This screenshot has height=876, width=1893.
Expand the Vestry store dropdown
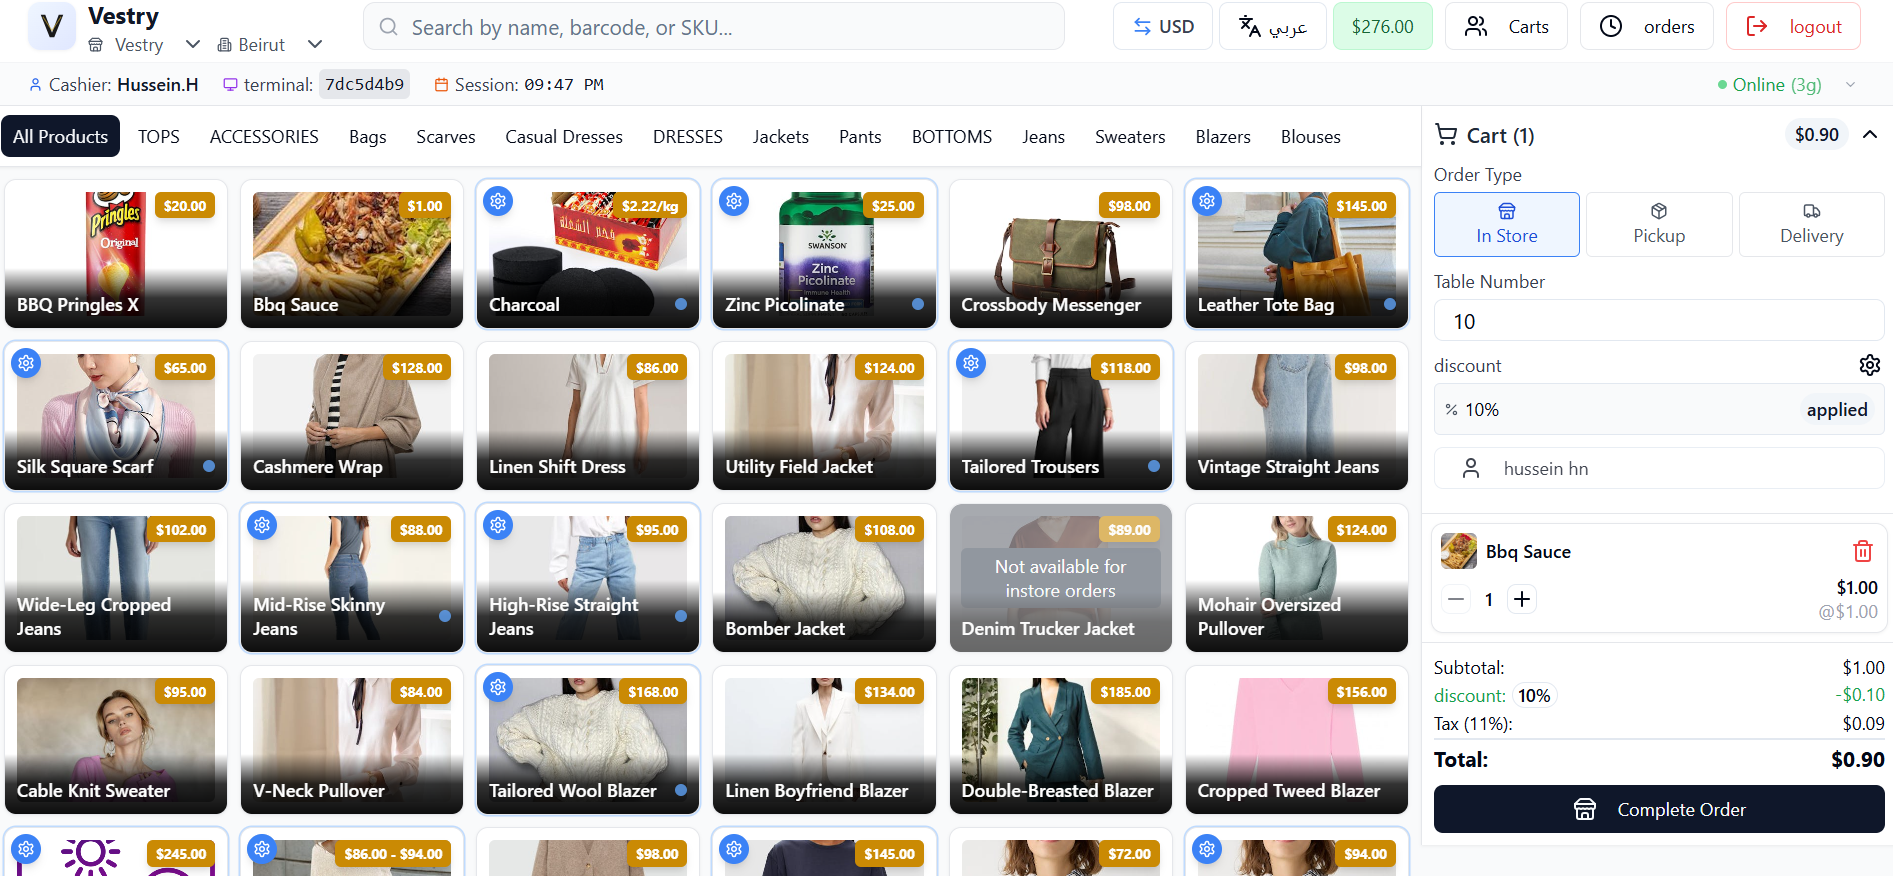click(193, 44)
